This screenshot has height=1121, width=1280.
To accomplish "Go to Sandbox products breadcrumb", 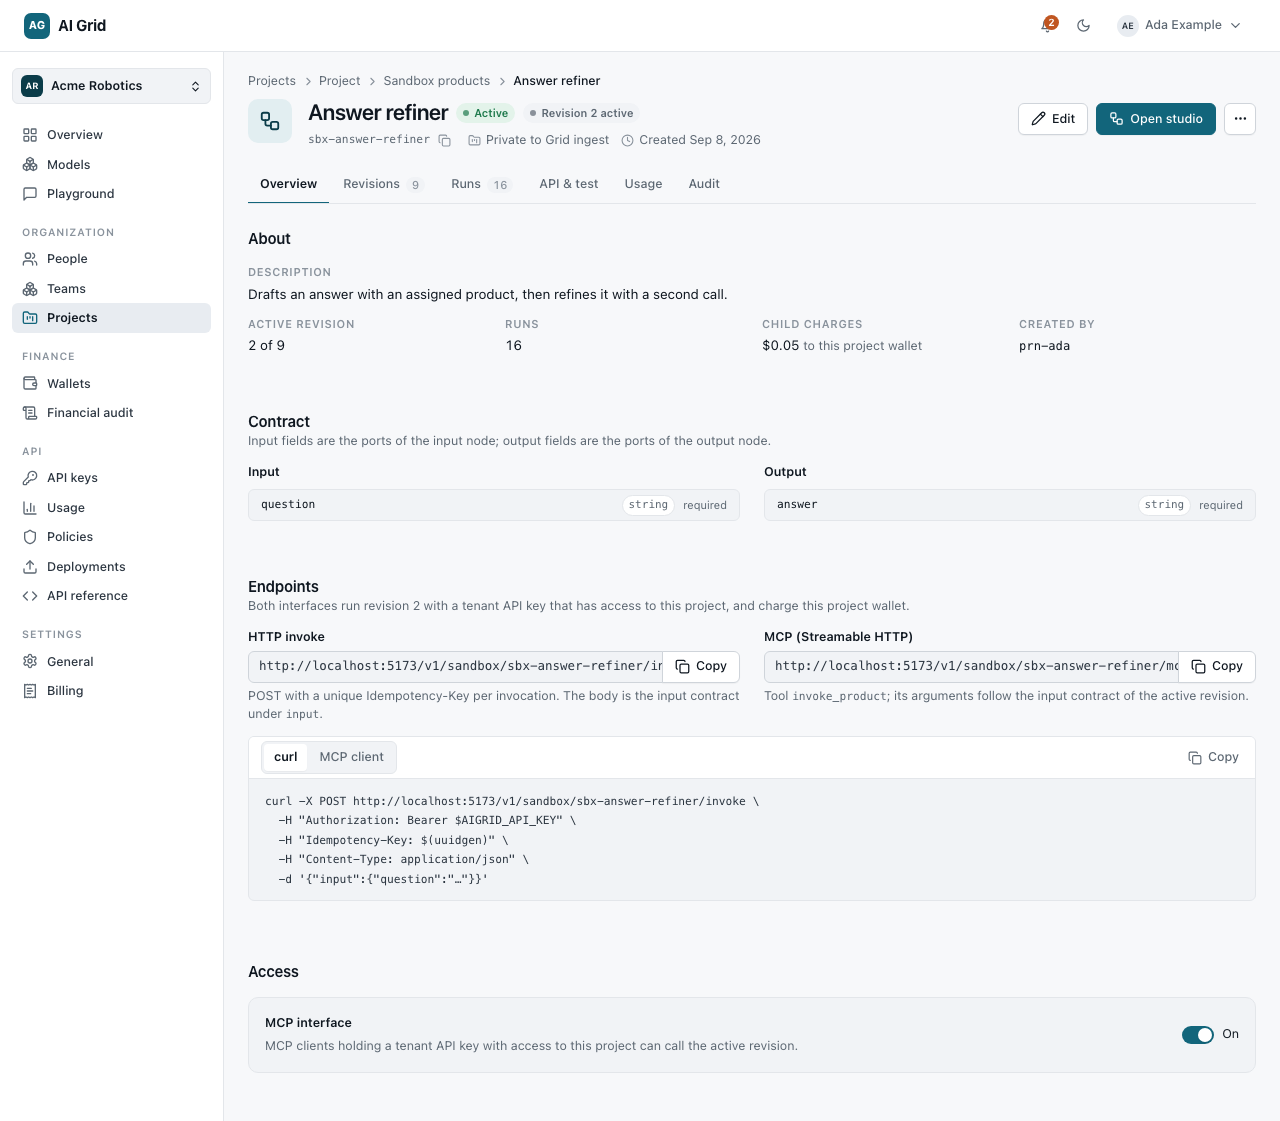I will [x=437, y=81].
